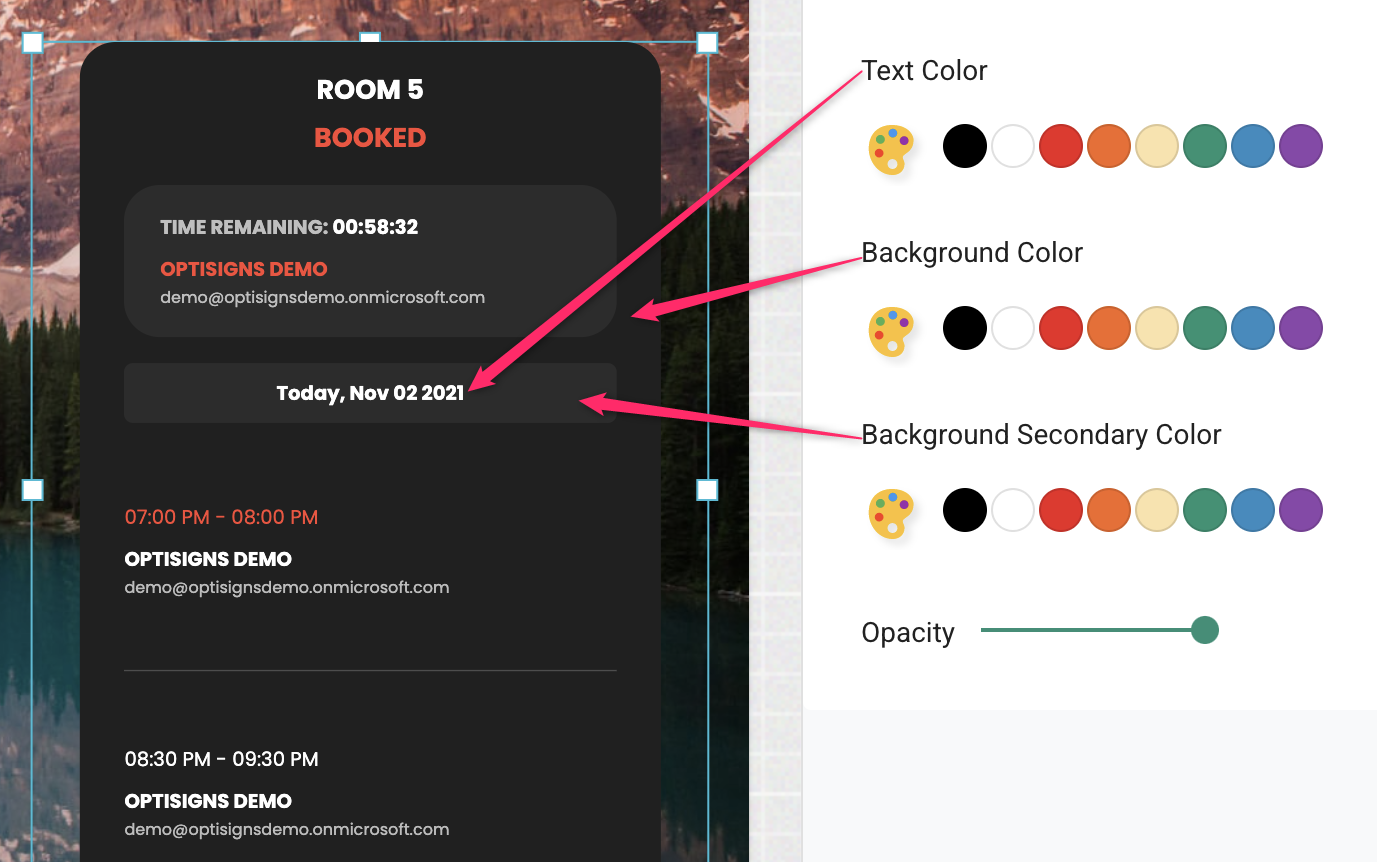This screenshot has height=862, width=1377.
Task: Click the Opacity slider handle
Action: click(x=1205, y=630)
